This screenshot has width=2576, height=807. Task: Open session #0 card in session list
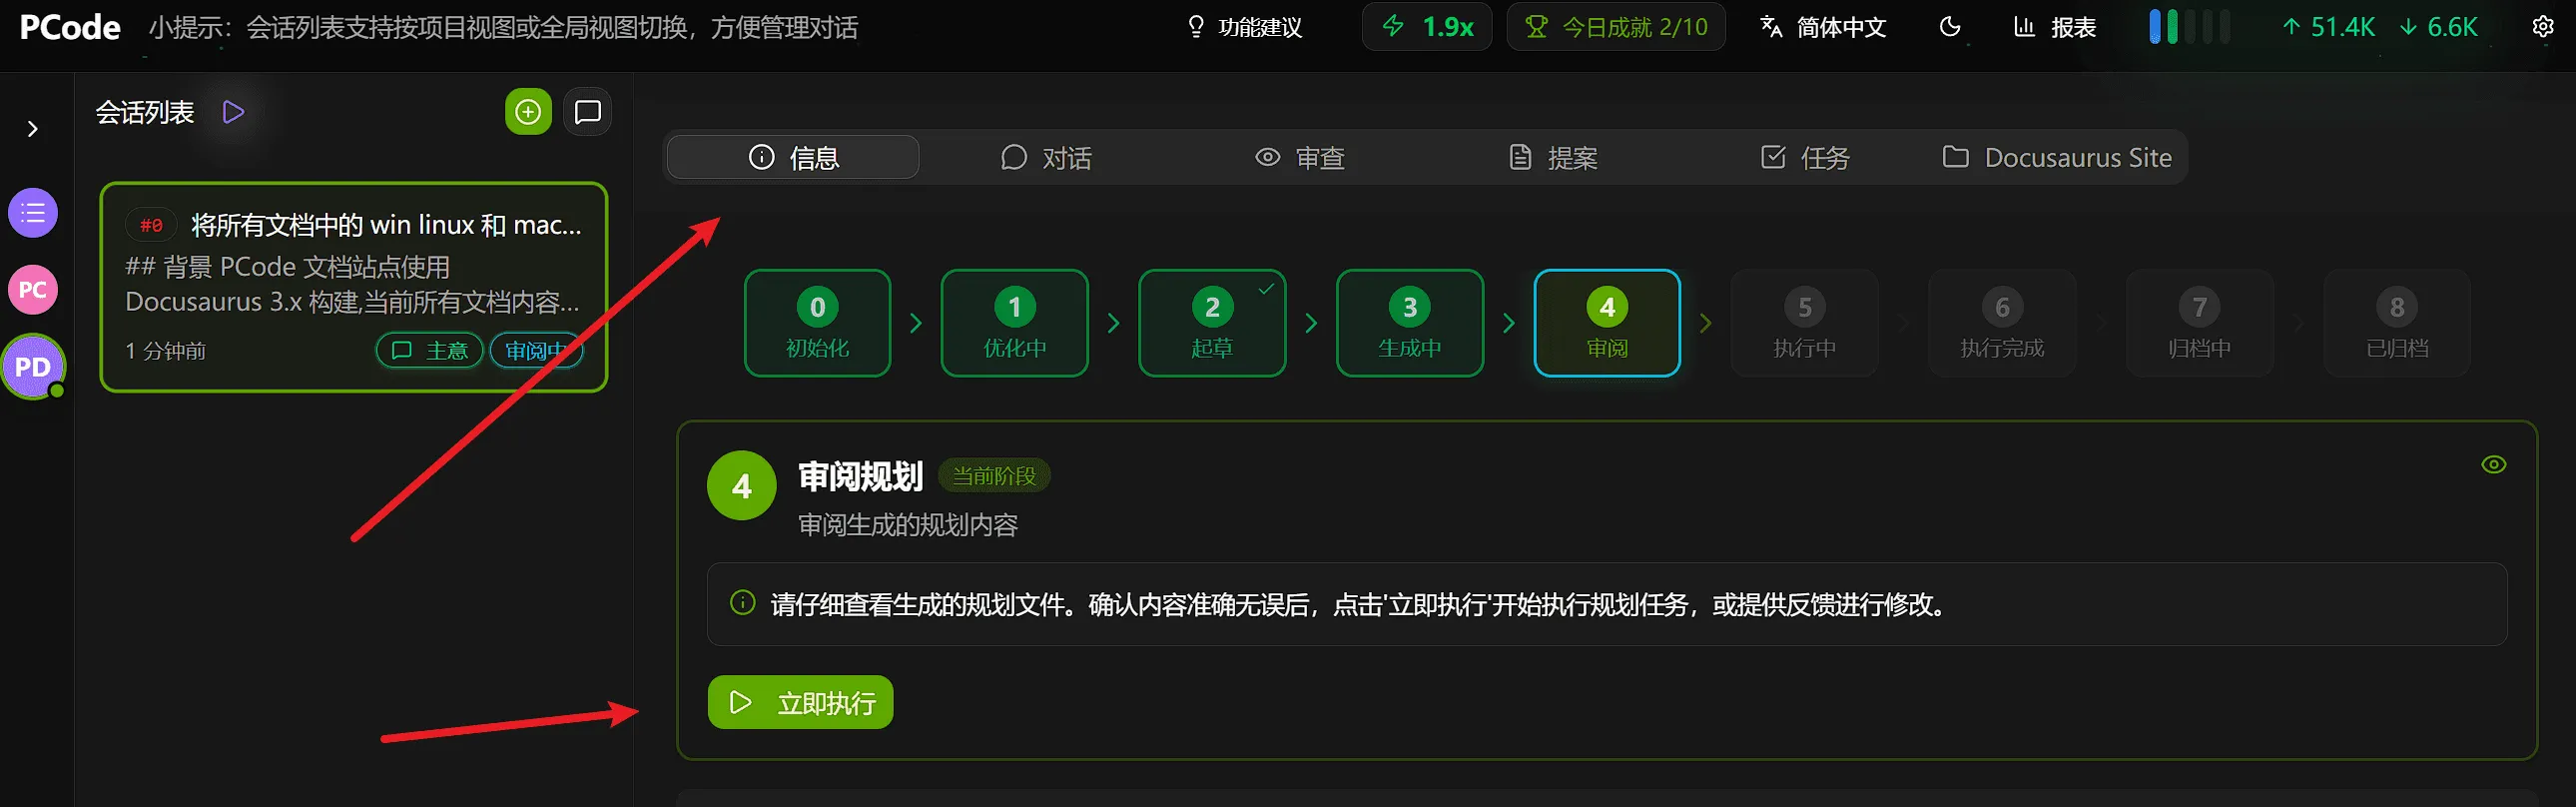353,287
